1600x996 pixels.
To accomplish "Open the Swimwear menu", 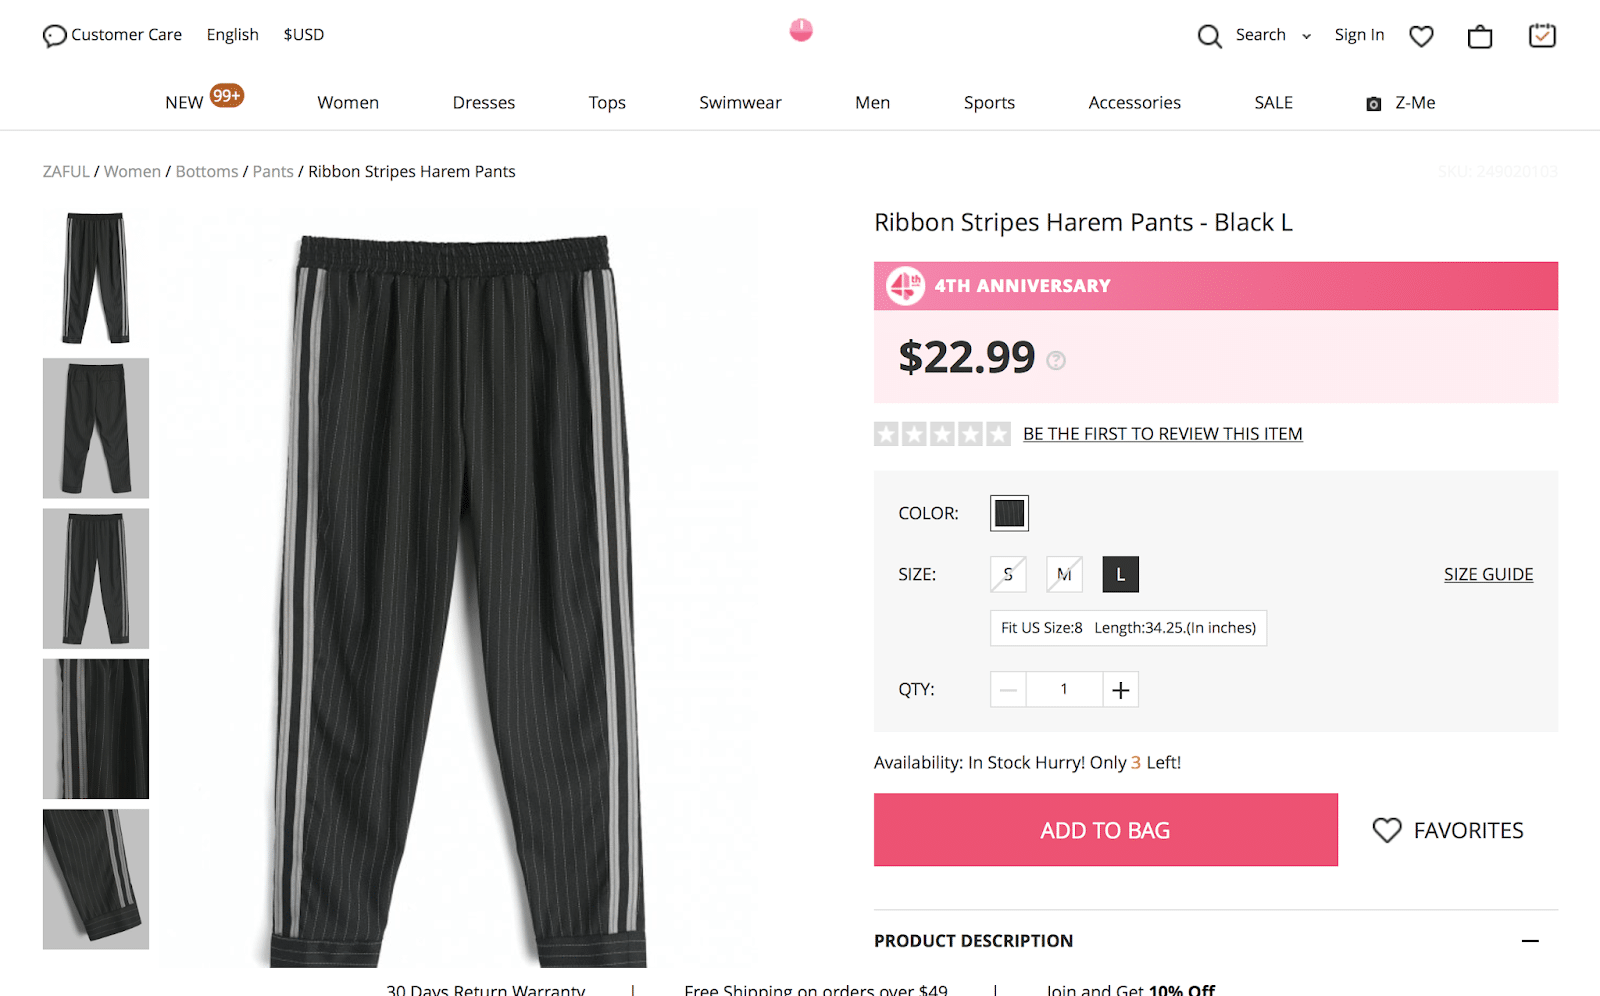I will click(740, 103).
